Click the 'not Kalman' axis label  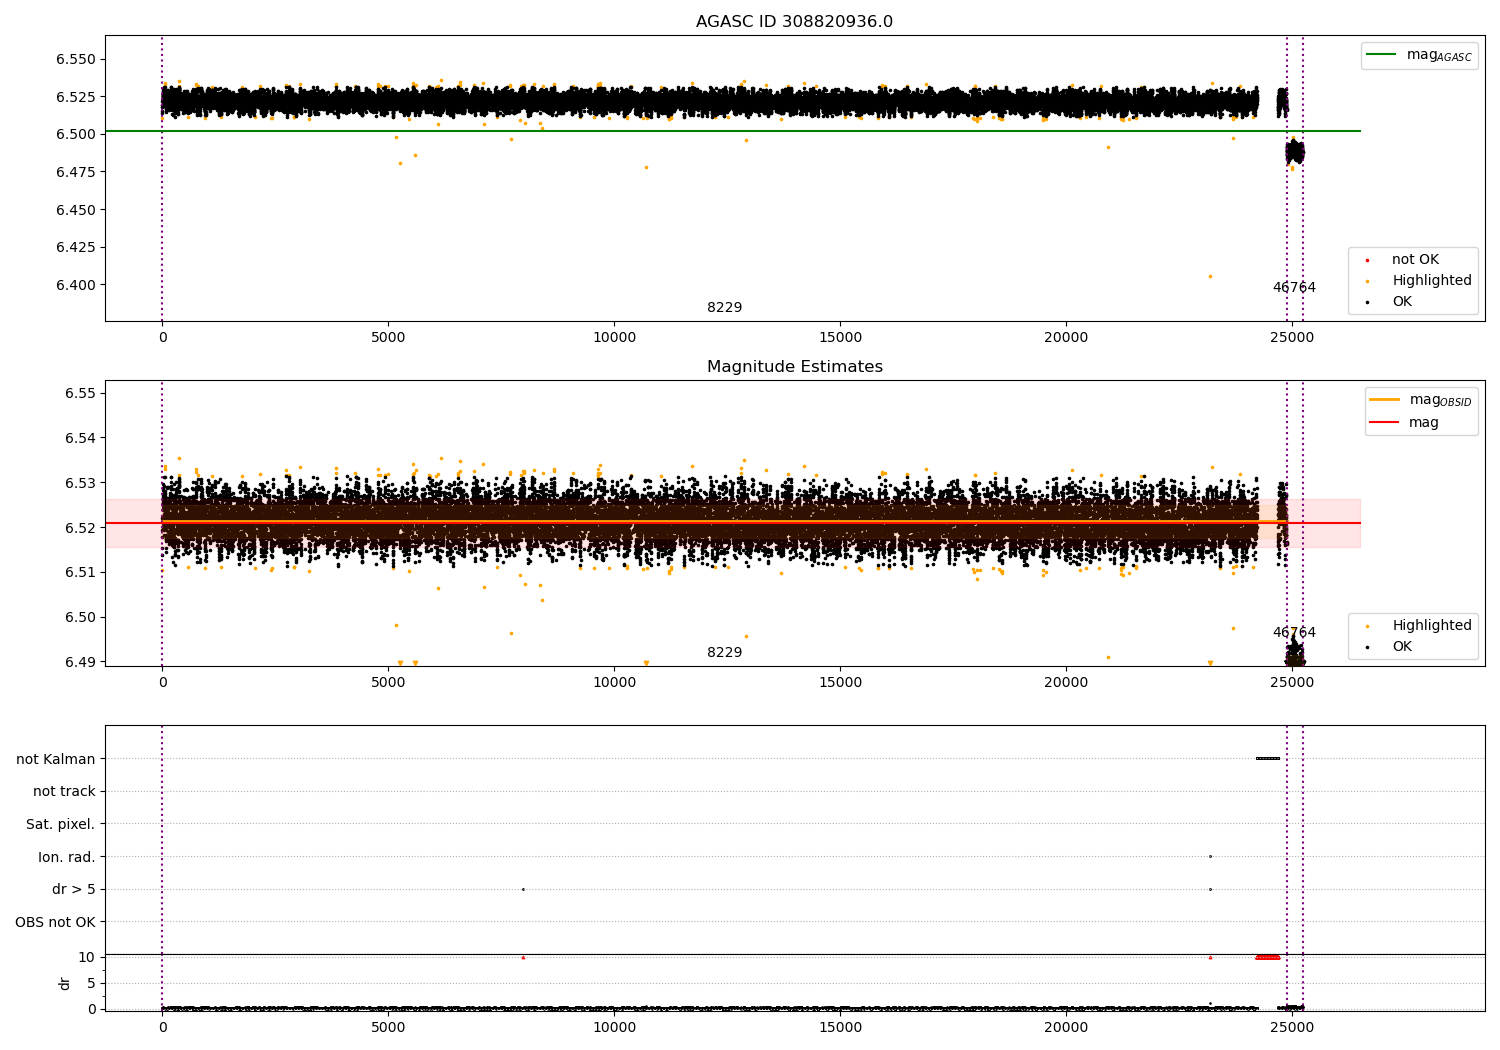coord(56,759)
